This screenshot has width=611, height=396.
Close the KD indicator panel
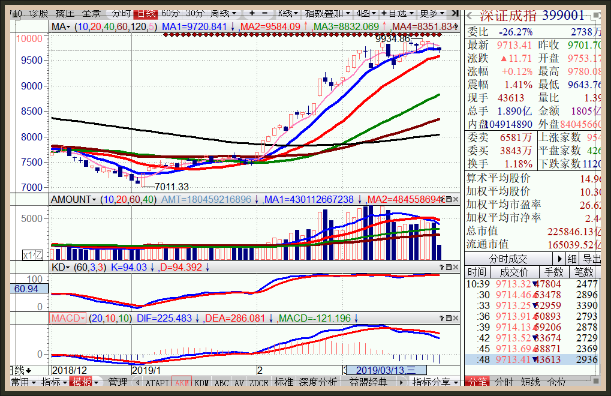click(x=456, y=267)
